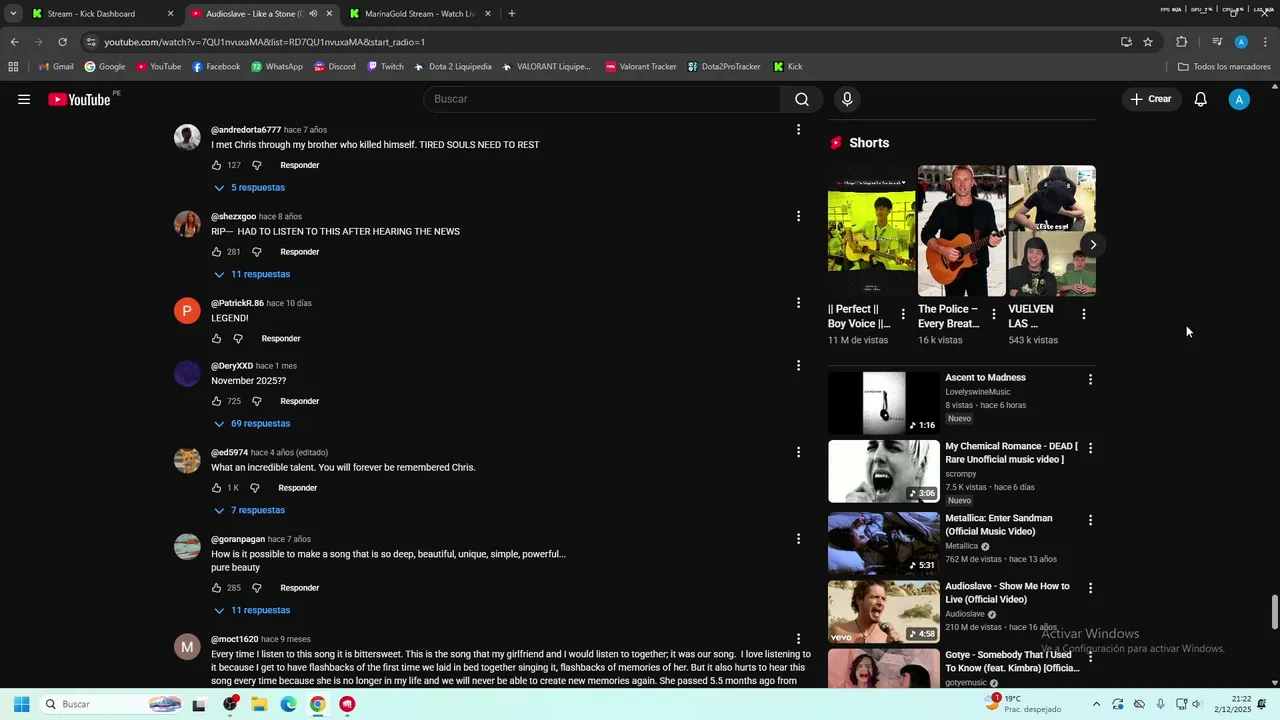
Task: Click the Crear button
Action: [1151, 99]
